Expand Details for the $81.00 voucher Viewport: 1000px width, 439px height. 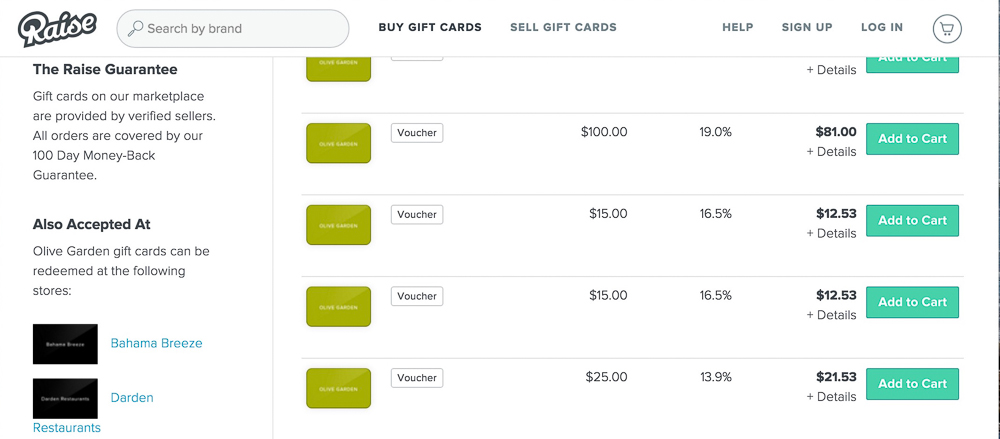point(831,152)
